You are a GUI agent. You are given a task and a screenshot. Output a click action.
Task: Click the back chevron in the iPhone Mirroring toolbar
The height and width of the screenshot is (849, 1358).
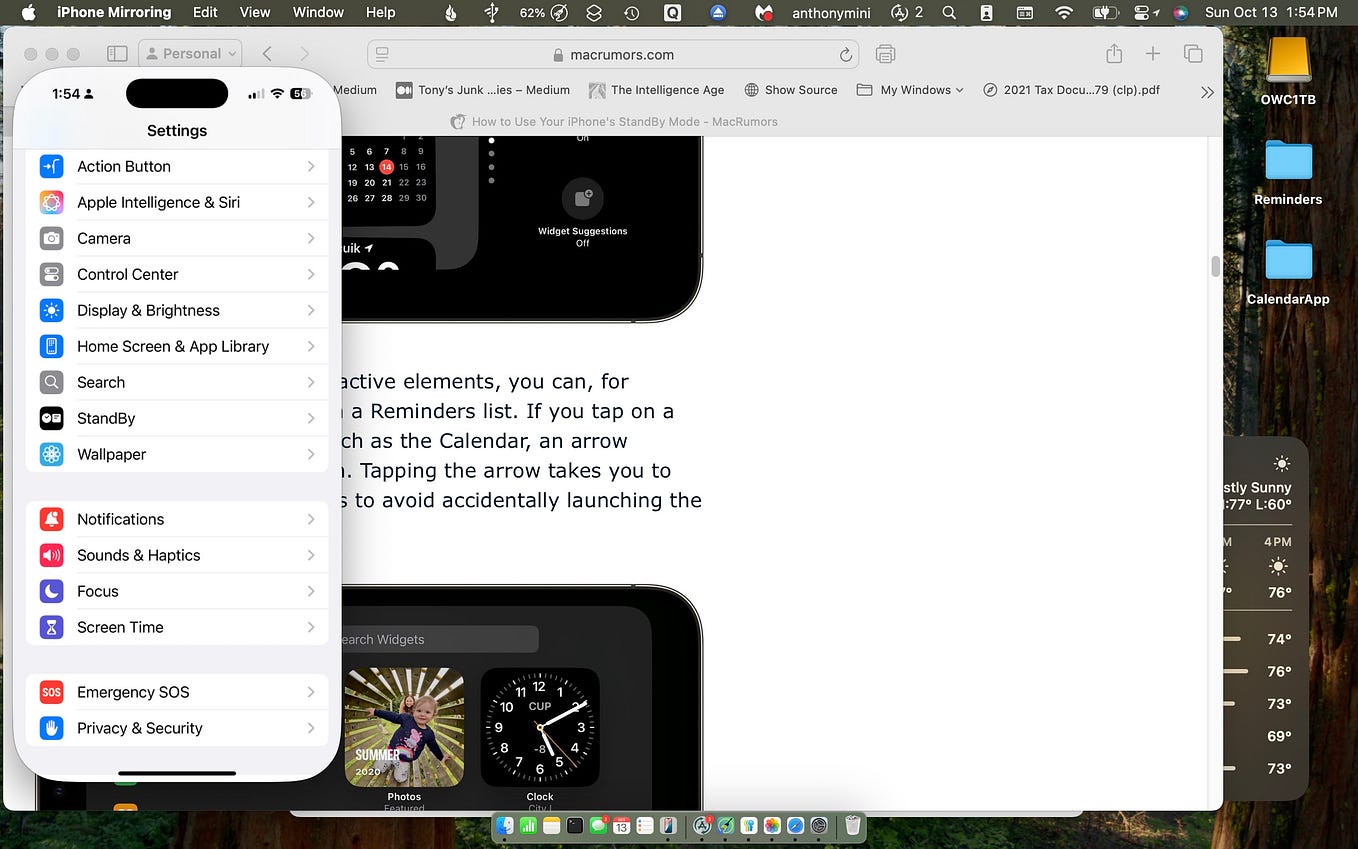[x=268, y=53]
